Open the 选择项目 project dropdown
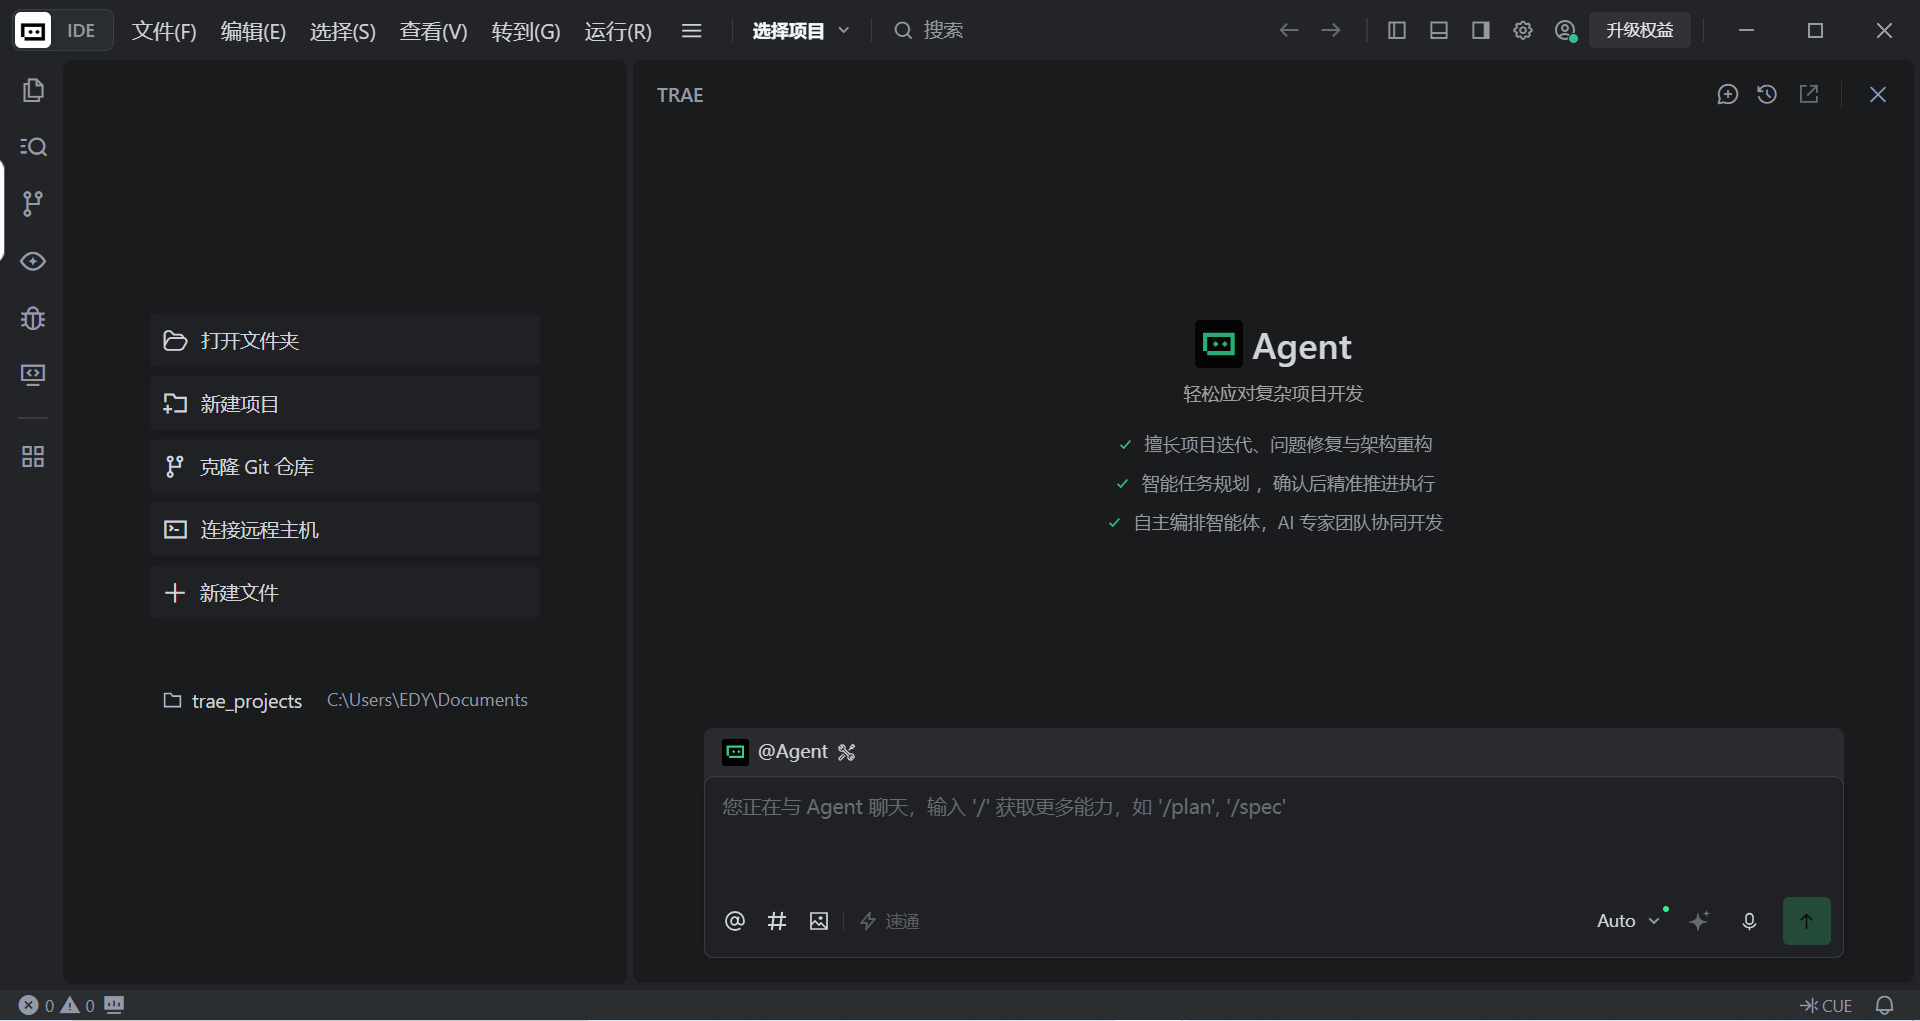The width and height of the screenshot is (1920, 1021). [801, 31]
